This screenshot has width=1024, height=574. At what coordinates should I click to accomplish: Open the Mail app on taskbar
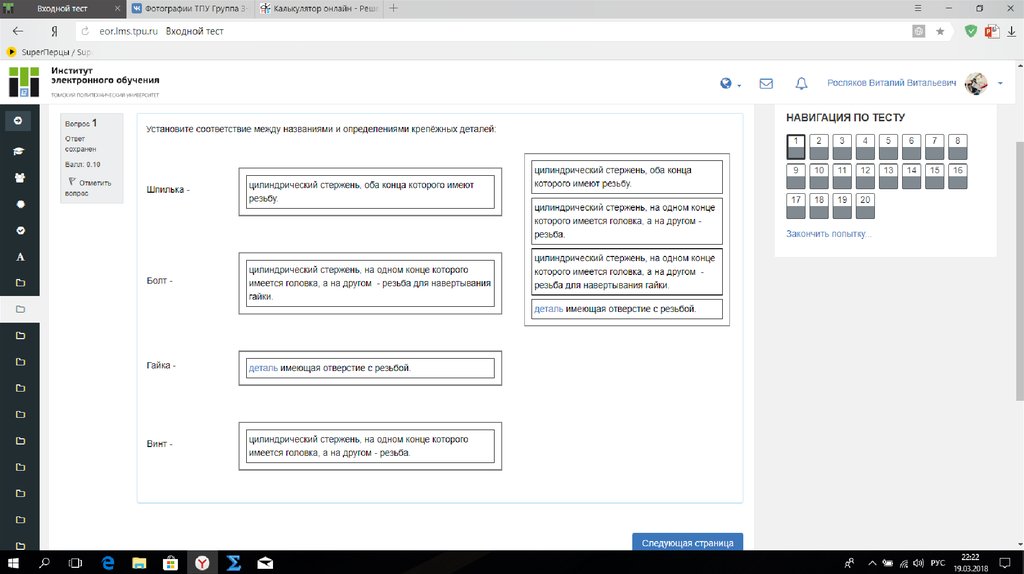265,563
